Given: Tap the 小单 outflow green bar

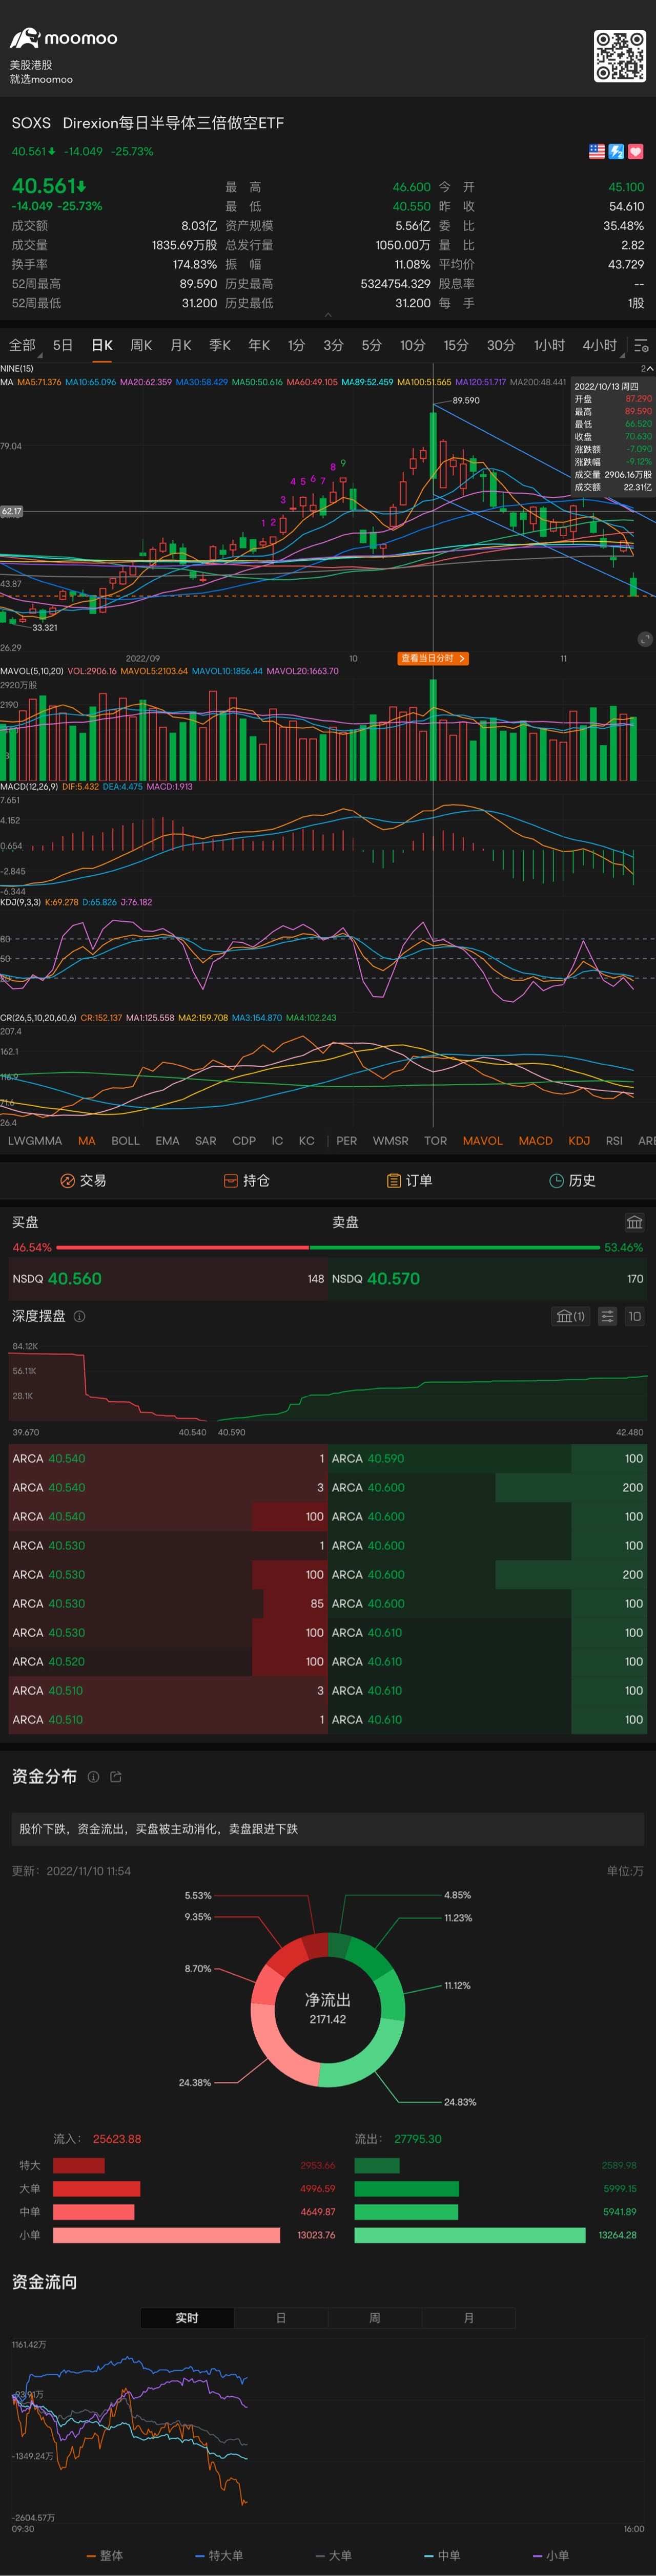Looking at the screenshot, I should (x=470, y=2234).
